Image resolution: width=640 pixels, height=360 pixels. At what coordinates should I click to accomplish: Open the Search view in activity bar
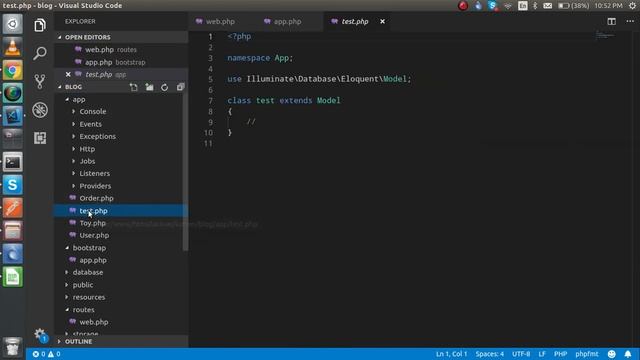click(40, 53)
